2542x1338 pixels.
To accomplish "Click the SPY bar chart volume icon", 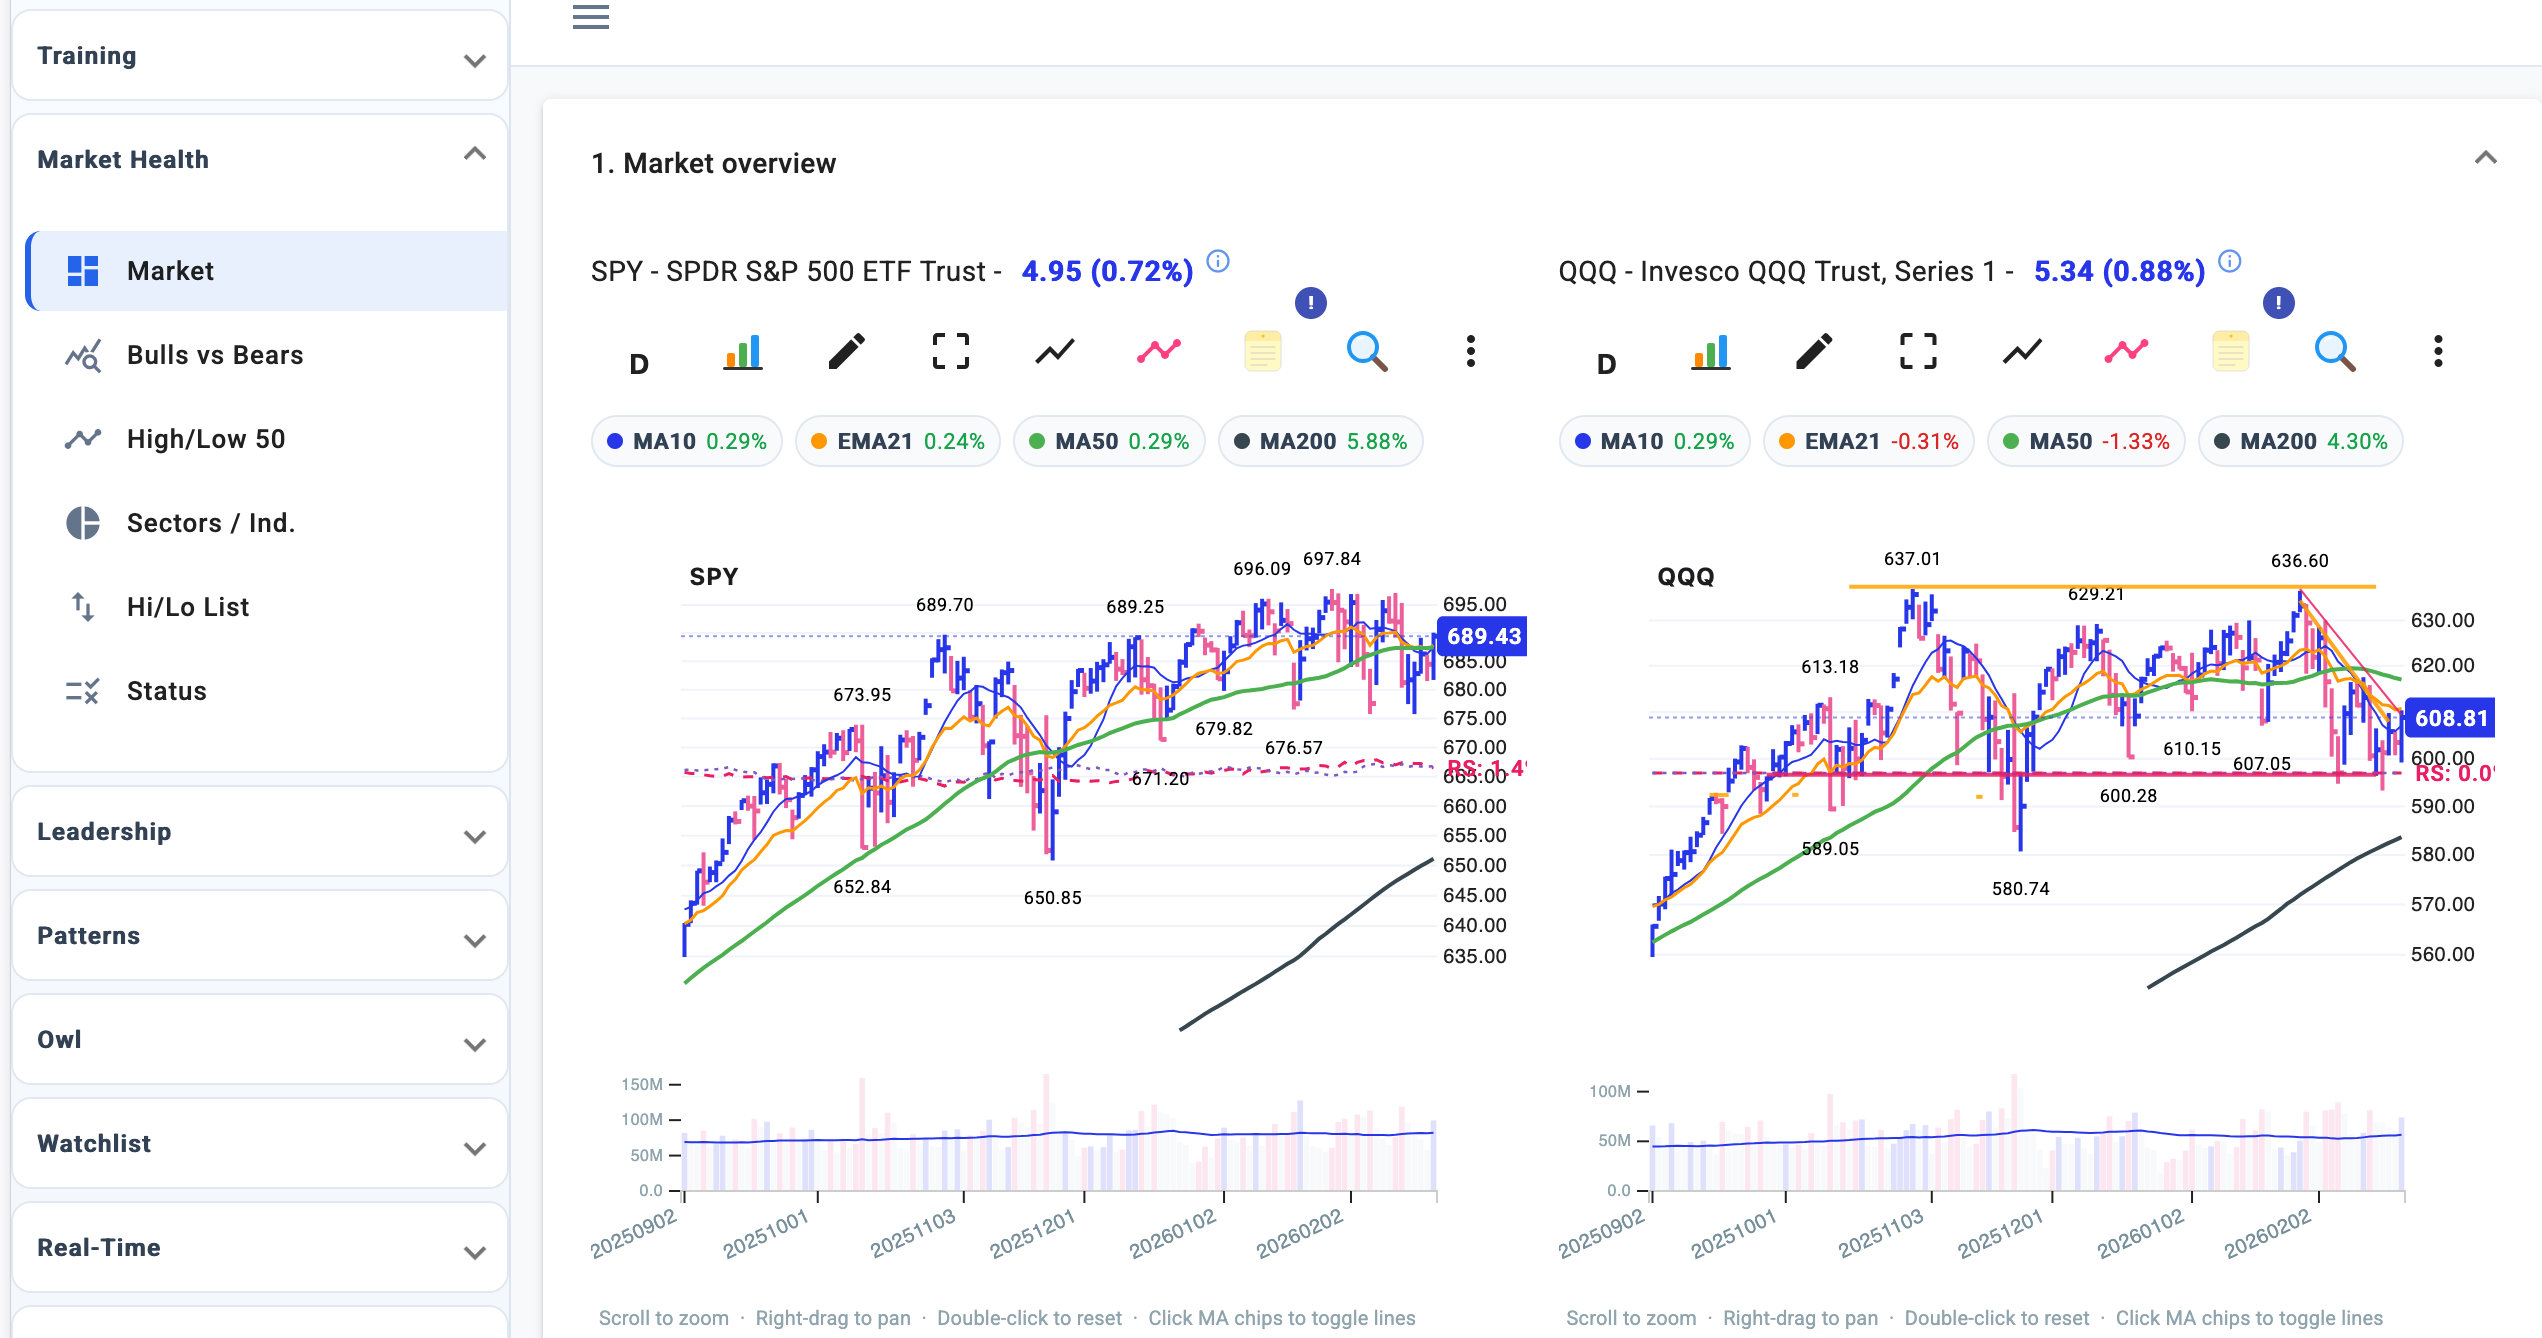I will point(742,352).
